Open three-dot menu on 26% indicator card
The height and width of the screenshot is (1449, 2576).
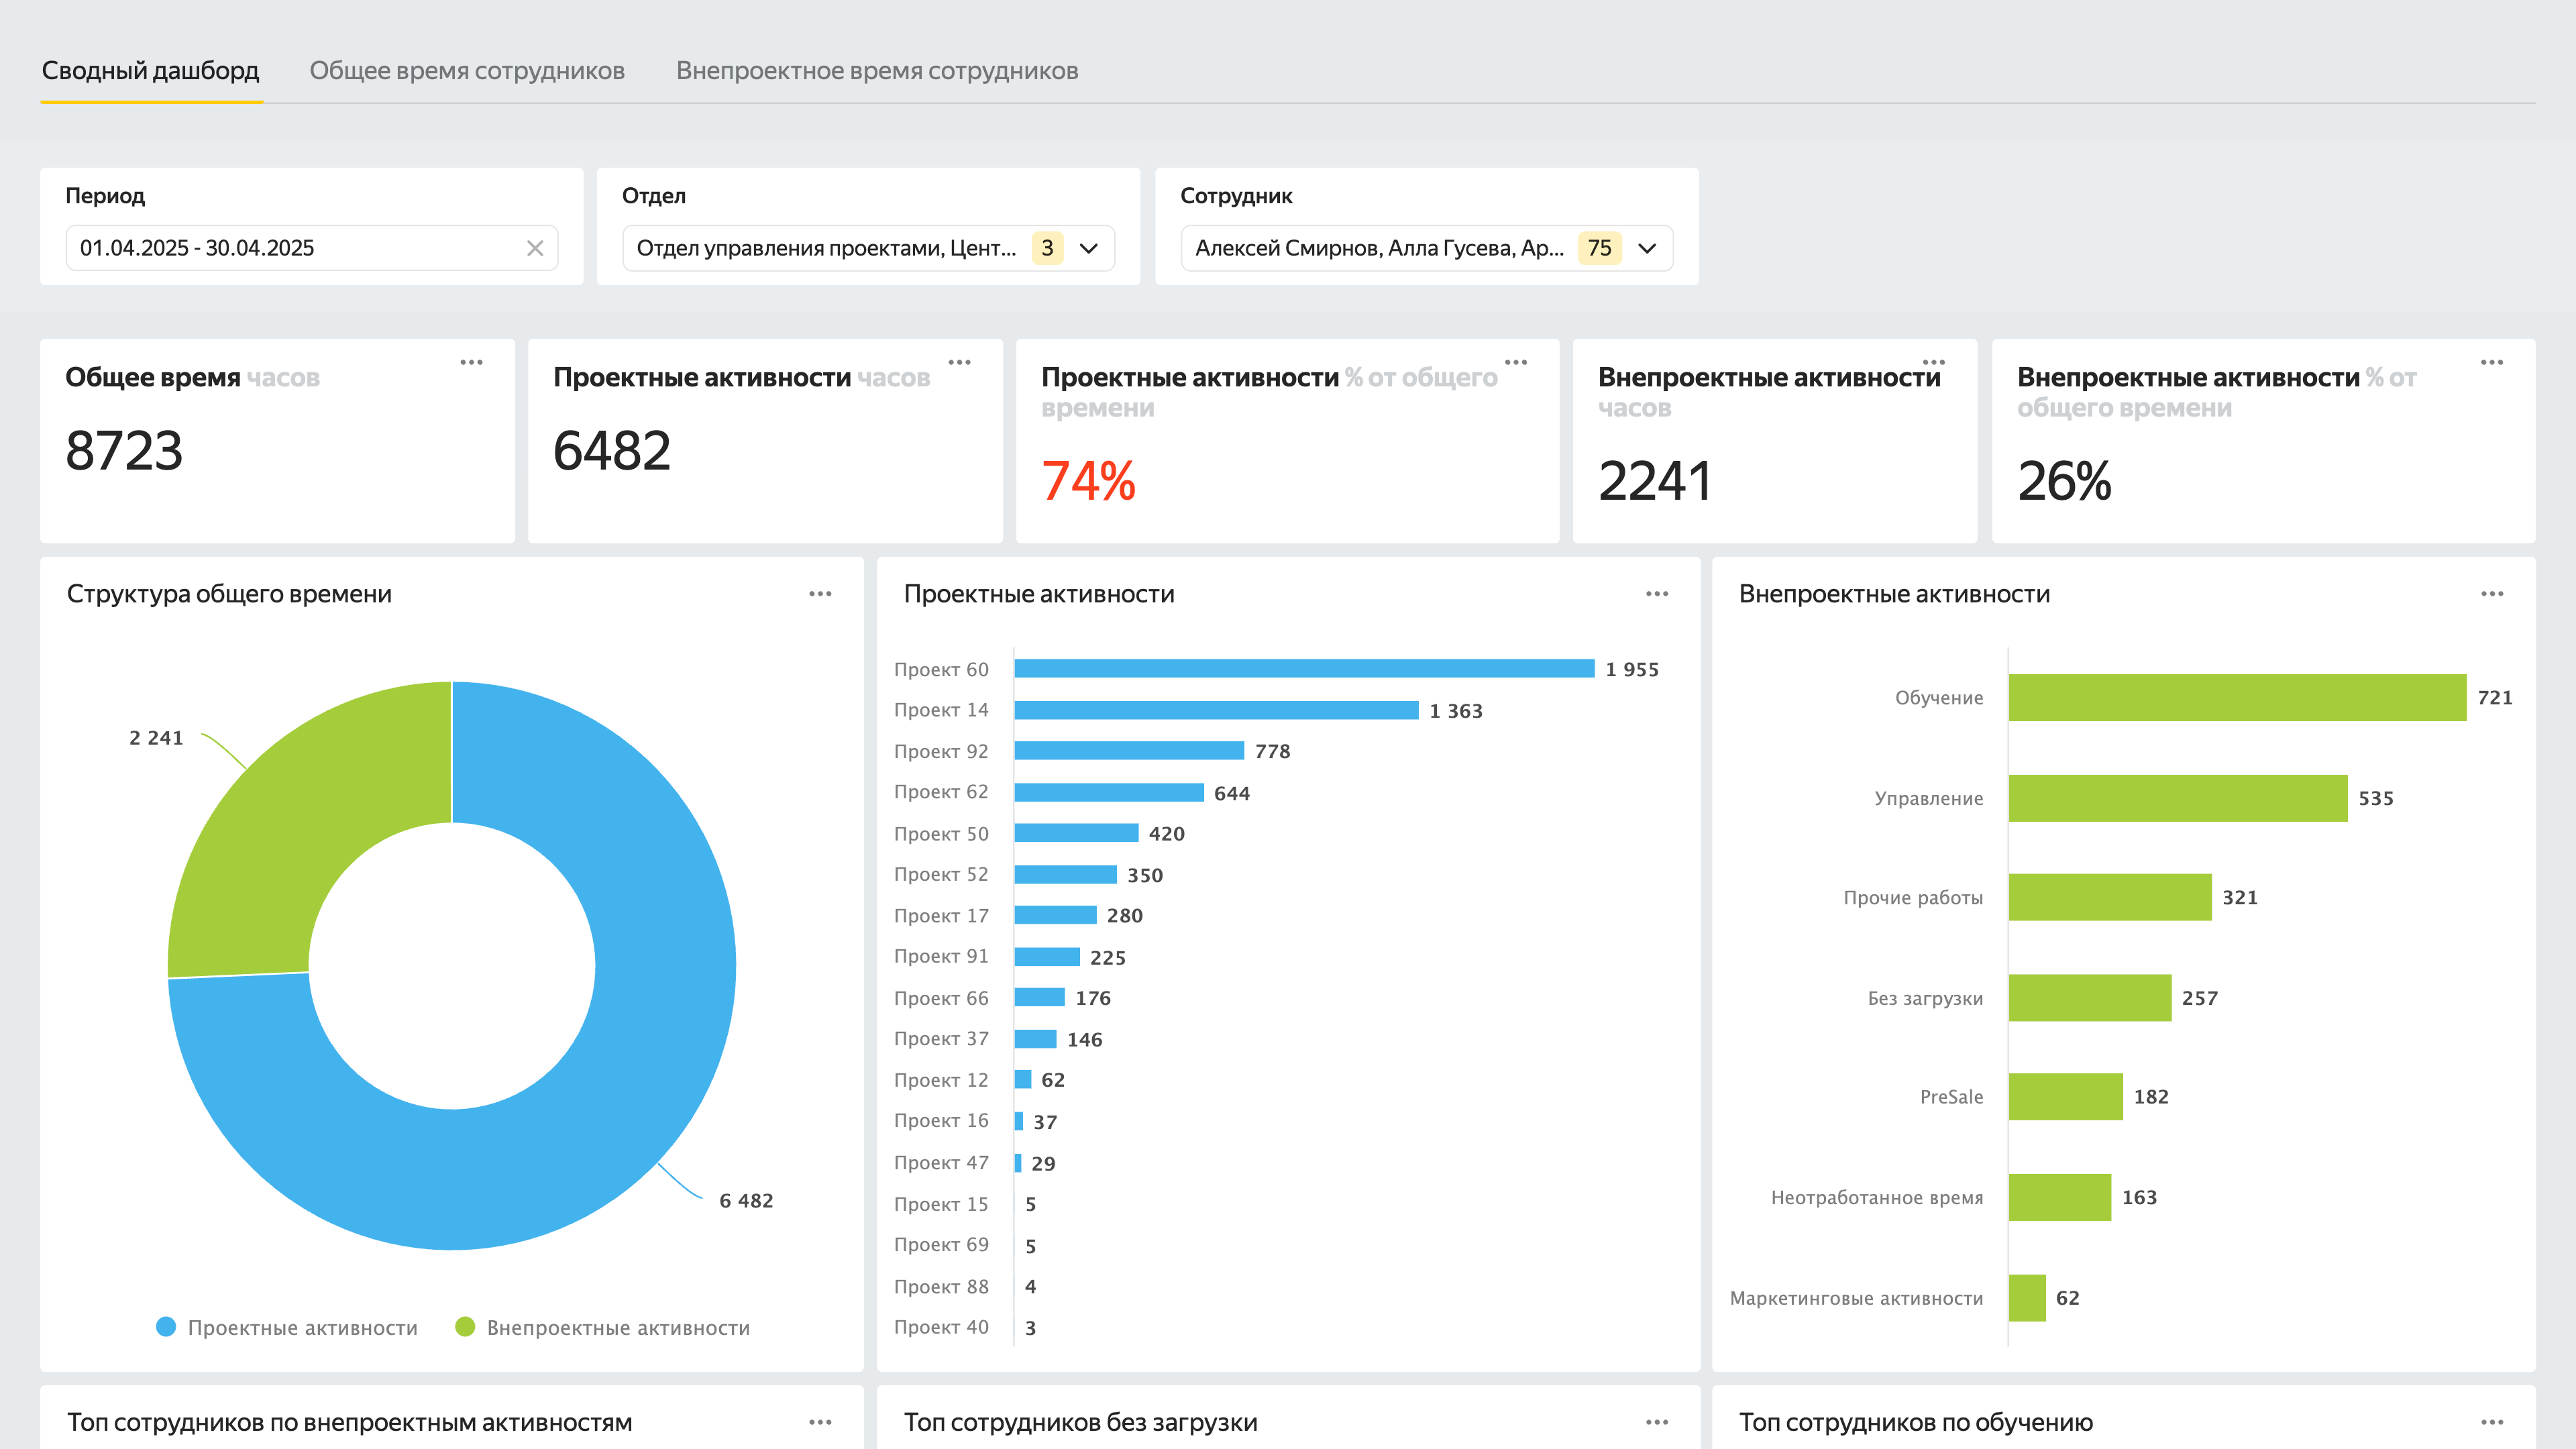(x=2491, y=362)
